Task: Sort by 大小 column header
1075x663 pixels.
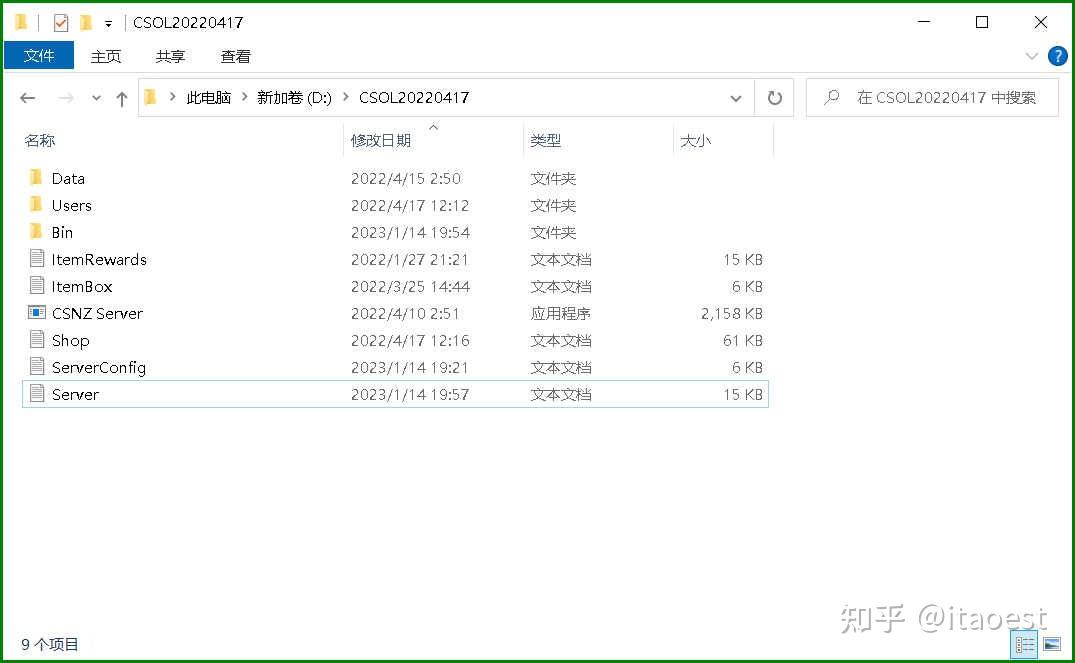Action: click(695, 141)
